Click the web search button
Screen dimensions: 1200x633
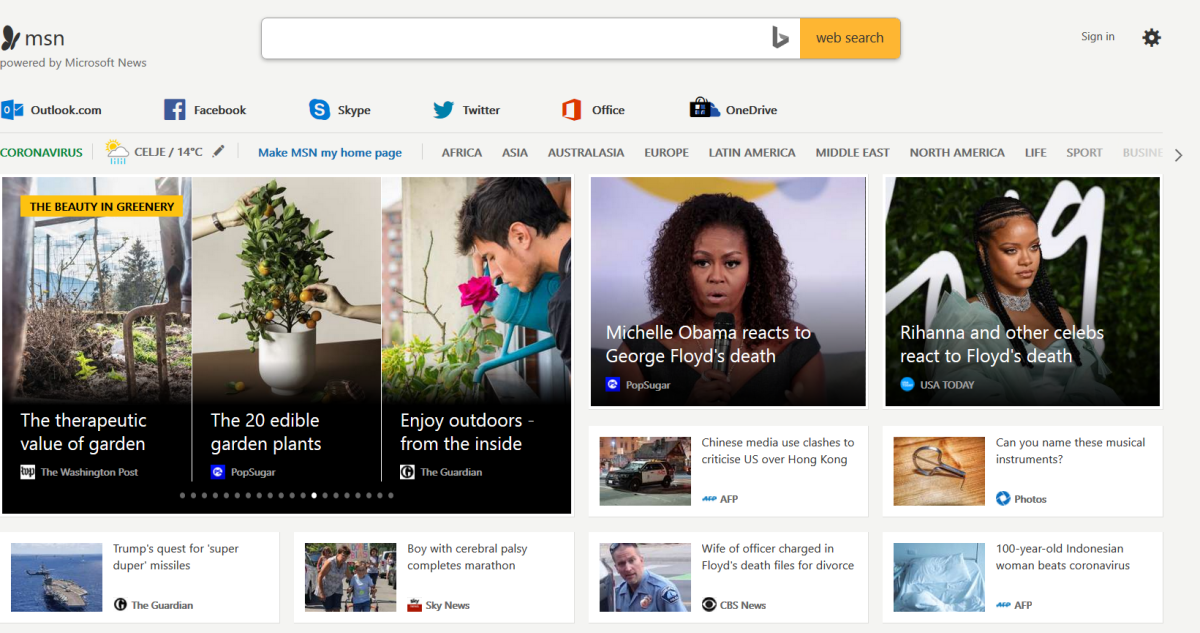850,38
